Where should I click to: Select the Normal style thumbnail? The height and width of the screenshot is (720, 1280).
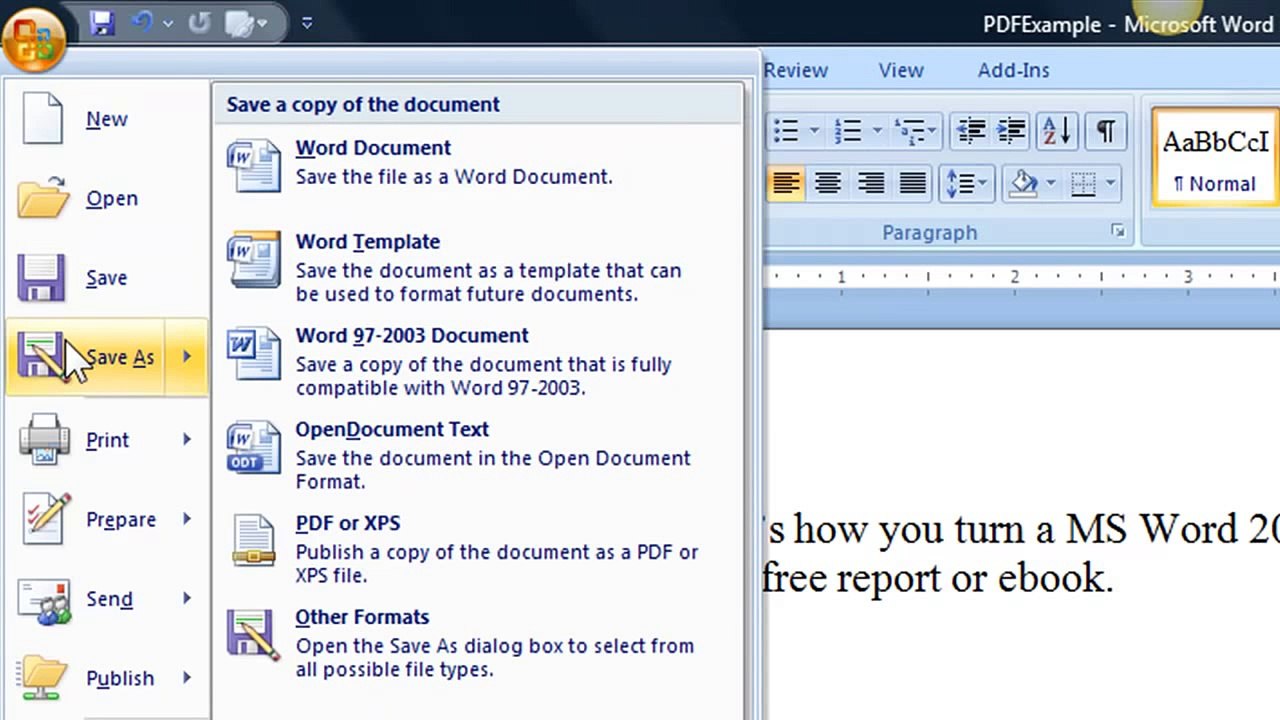(1215, 158)
